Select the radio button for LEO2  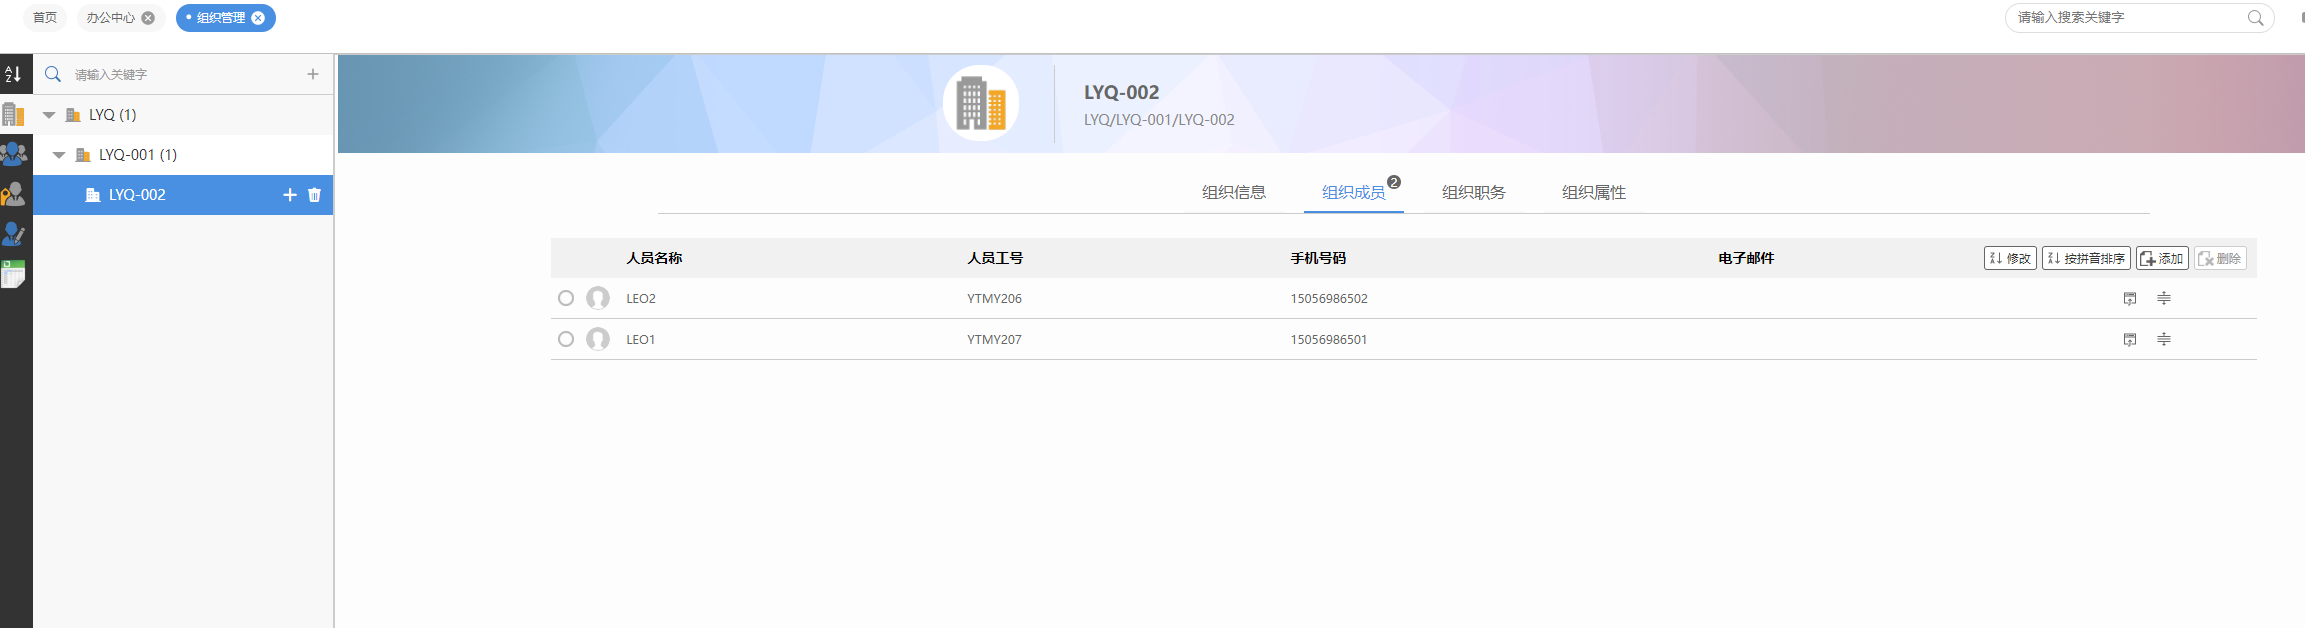566,298
